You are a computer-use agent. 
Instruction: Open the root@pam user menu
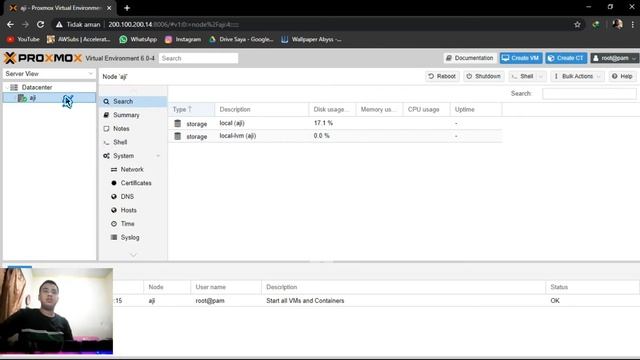(x=614, y=58)
